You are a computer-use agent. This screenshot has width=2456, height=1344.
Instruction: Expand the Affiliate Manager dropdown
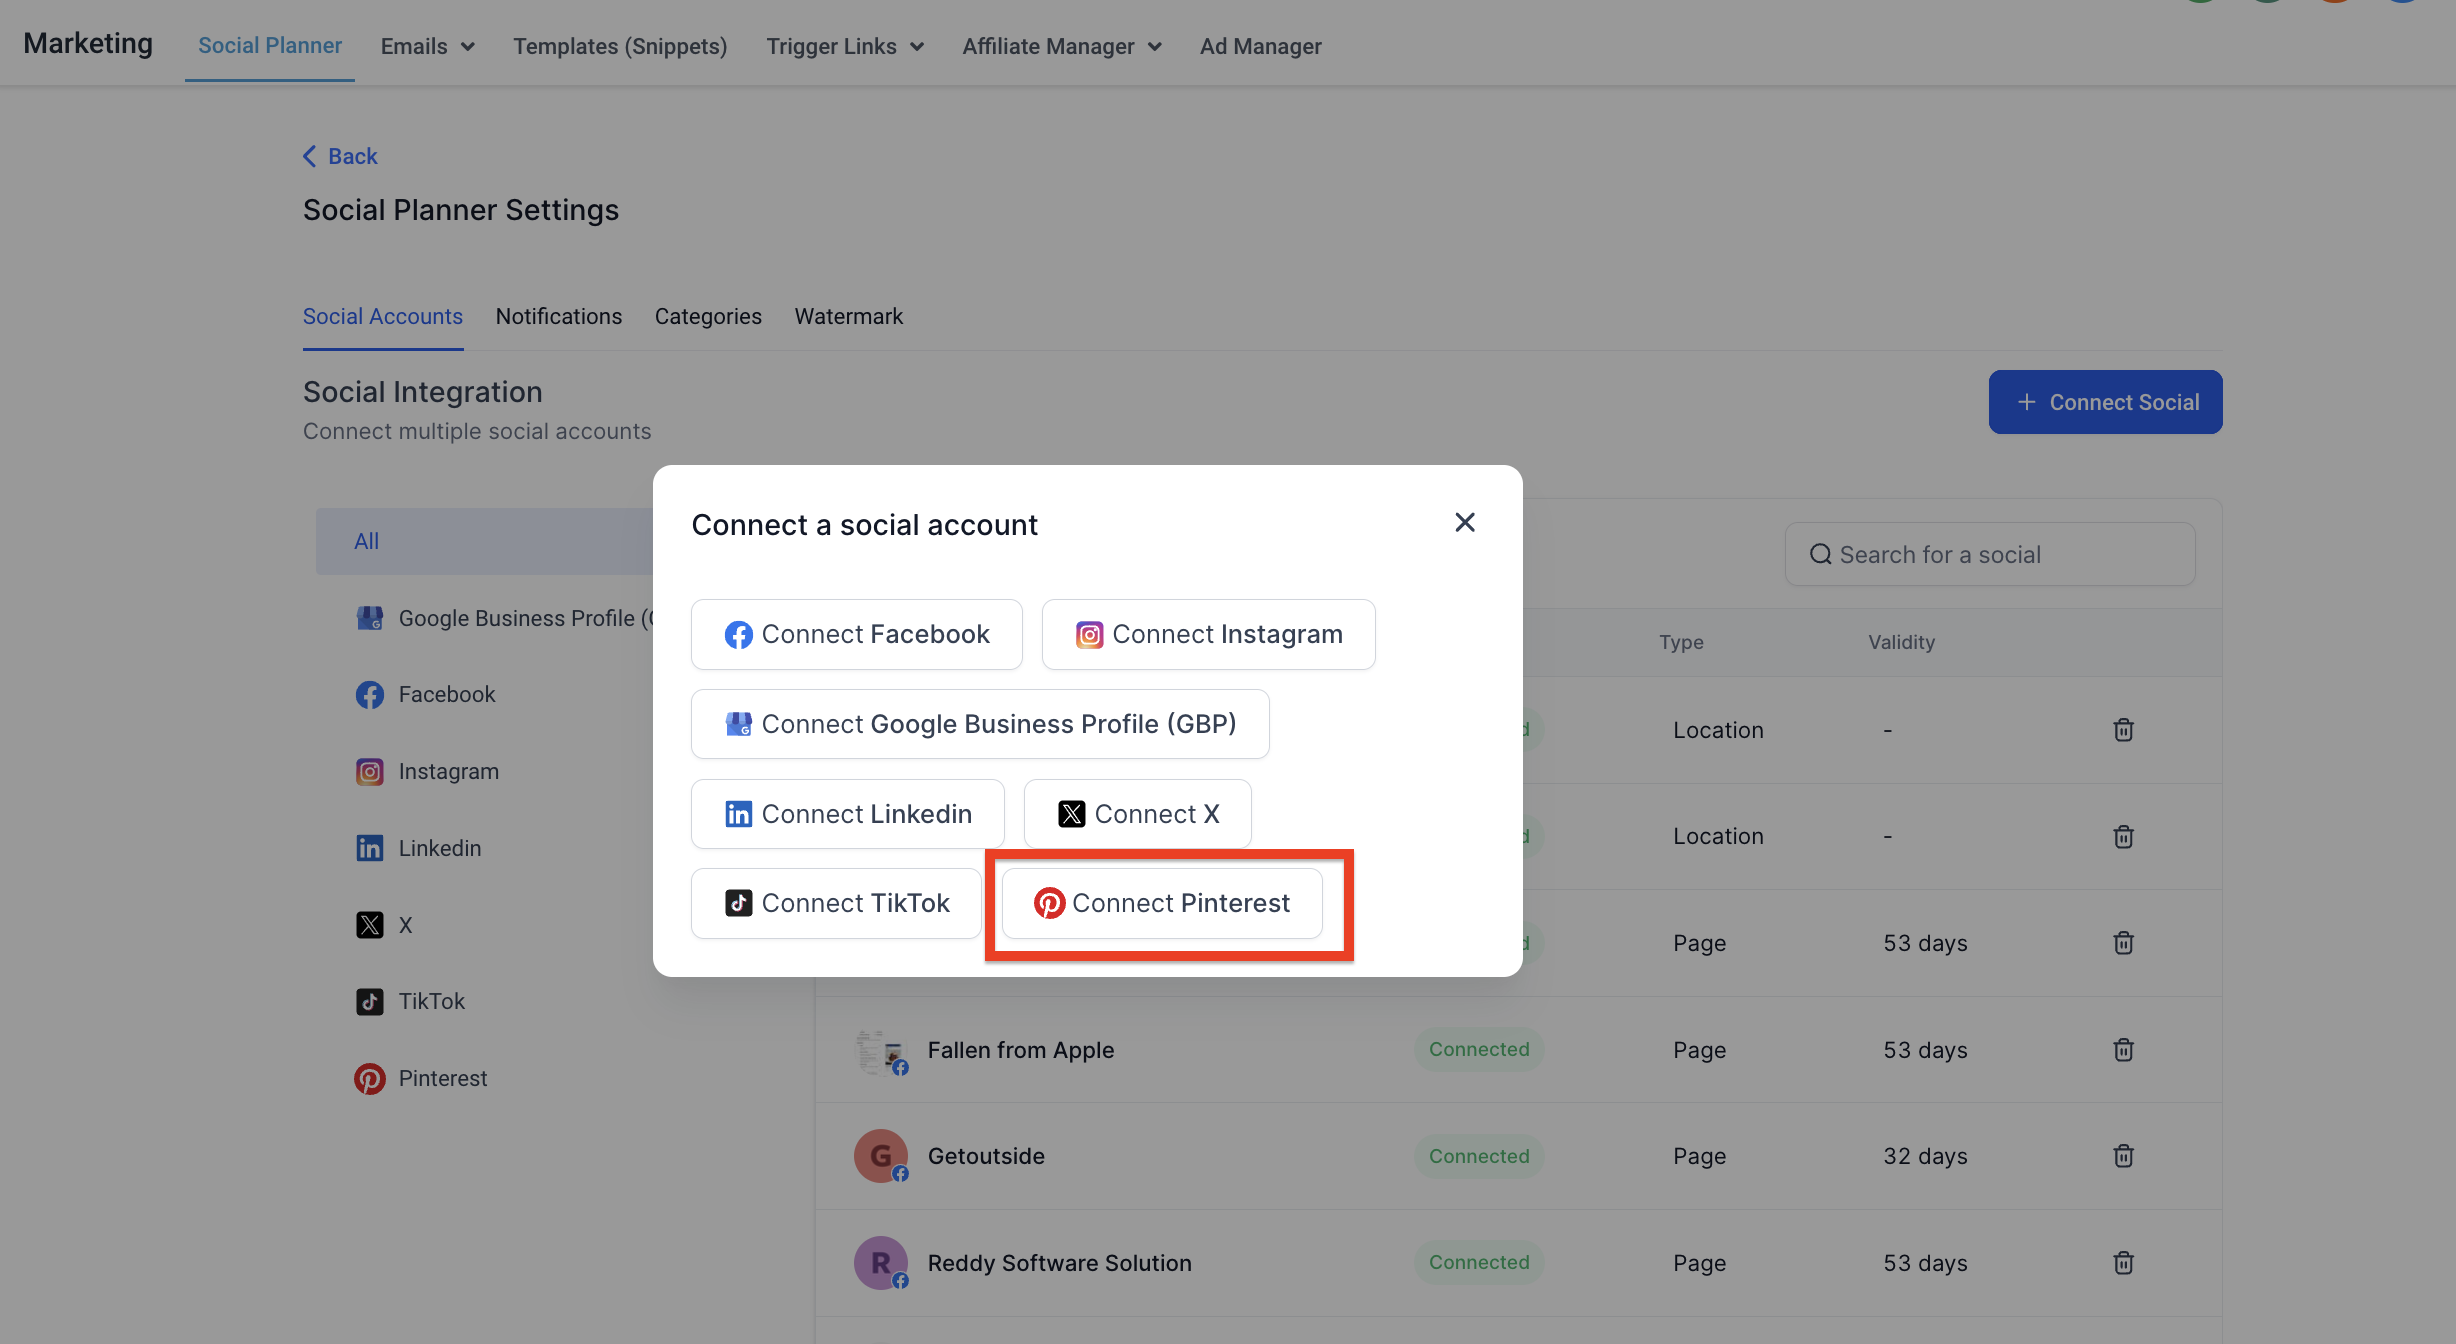click(x=1061, y=46)
